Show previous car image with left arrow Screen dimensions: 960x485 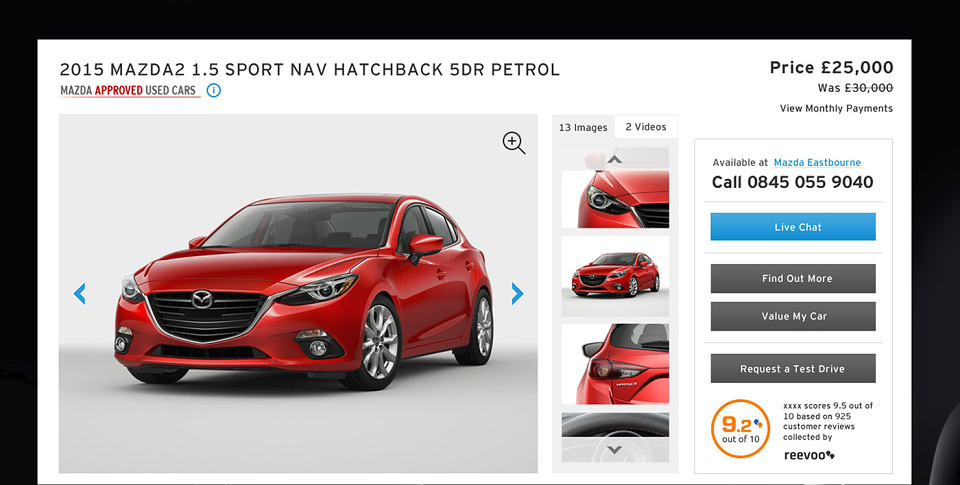point(80,294)
